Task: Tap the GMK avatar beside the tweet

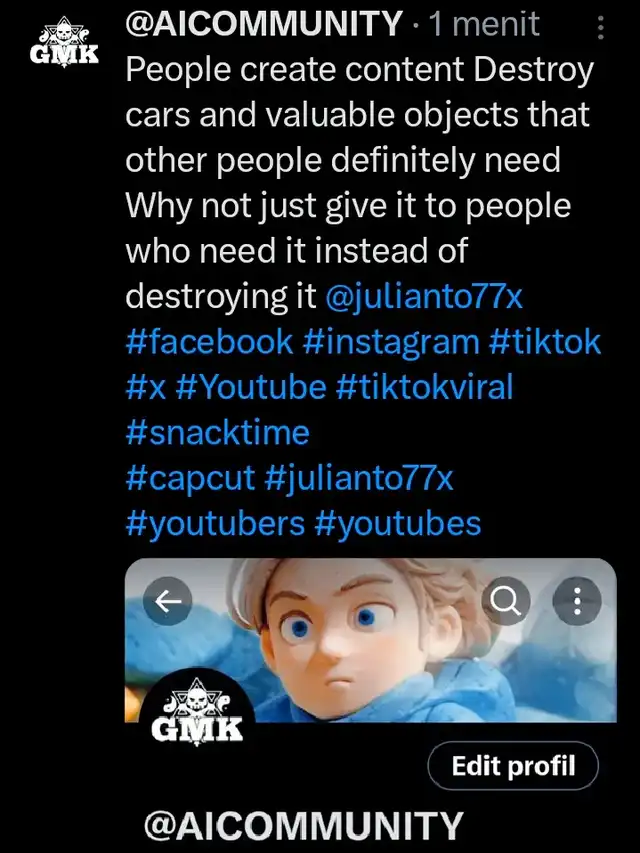Action: 62,44
